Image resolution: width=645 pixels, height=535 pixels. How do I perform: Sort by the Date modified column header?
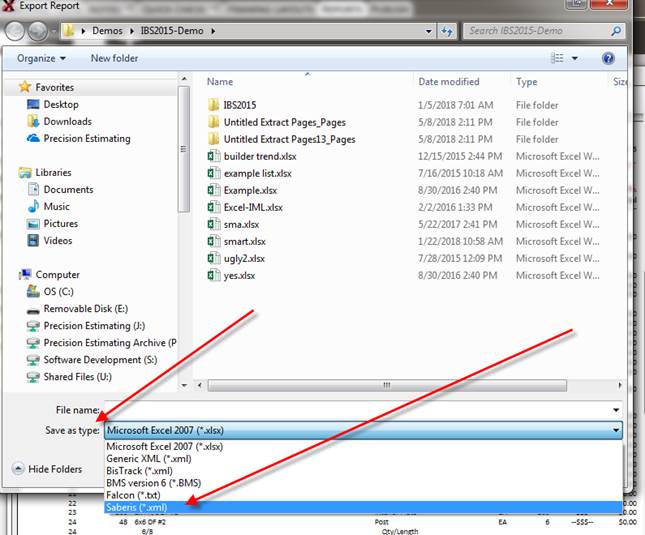449,82
